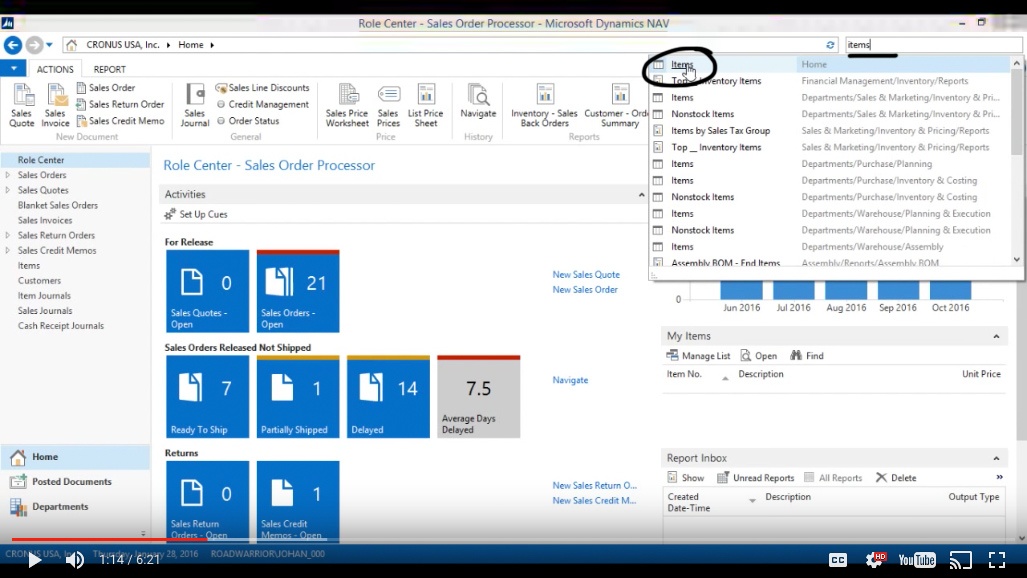Viewport: 1027px width, 578px height.
Task: Open Blanket Sales Orders list
Action: pos(58,205)
